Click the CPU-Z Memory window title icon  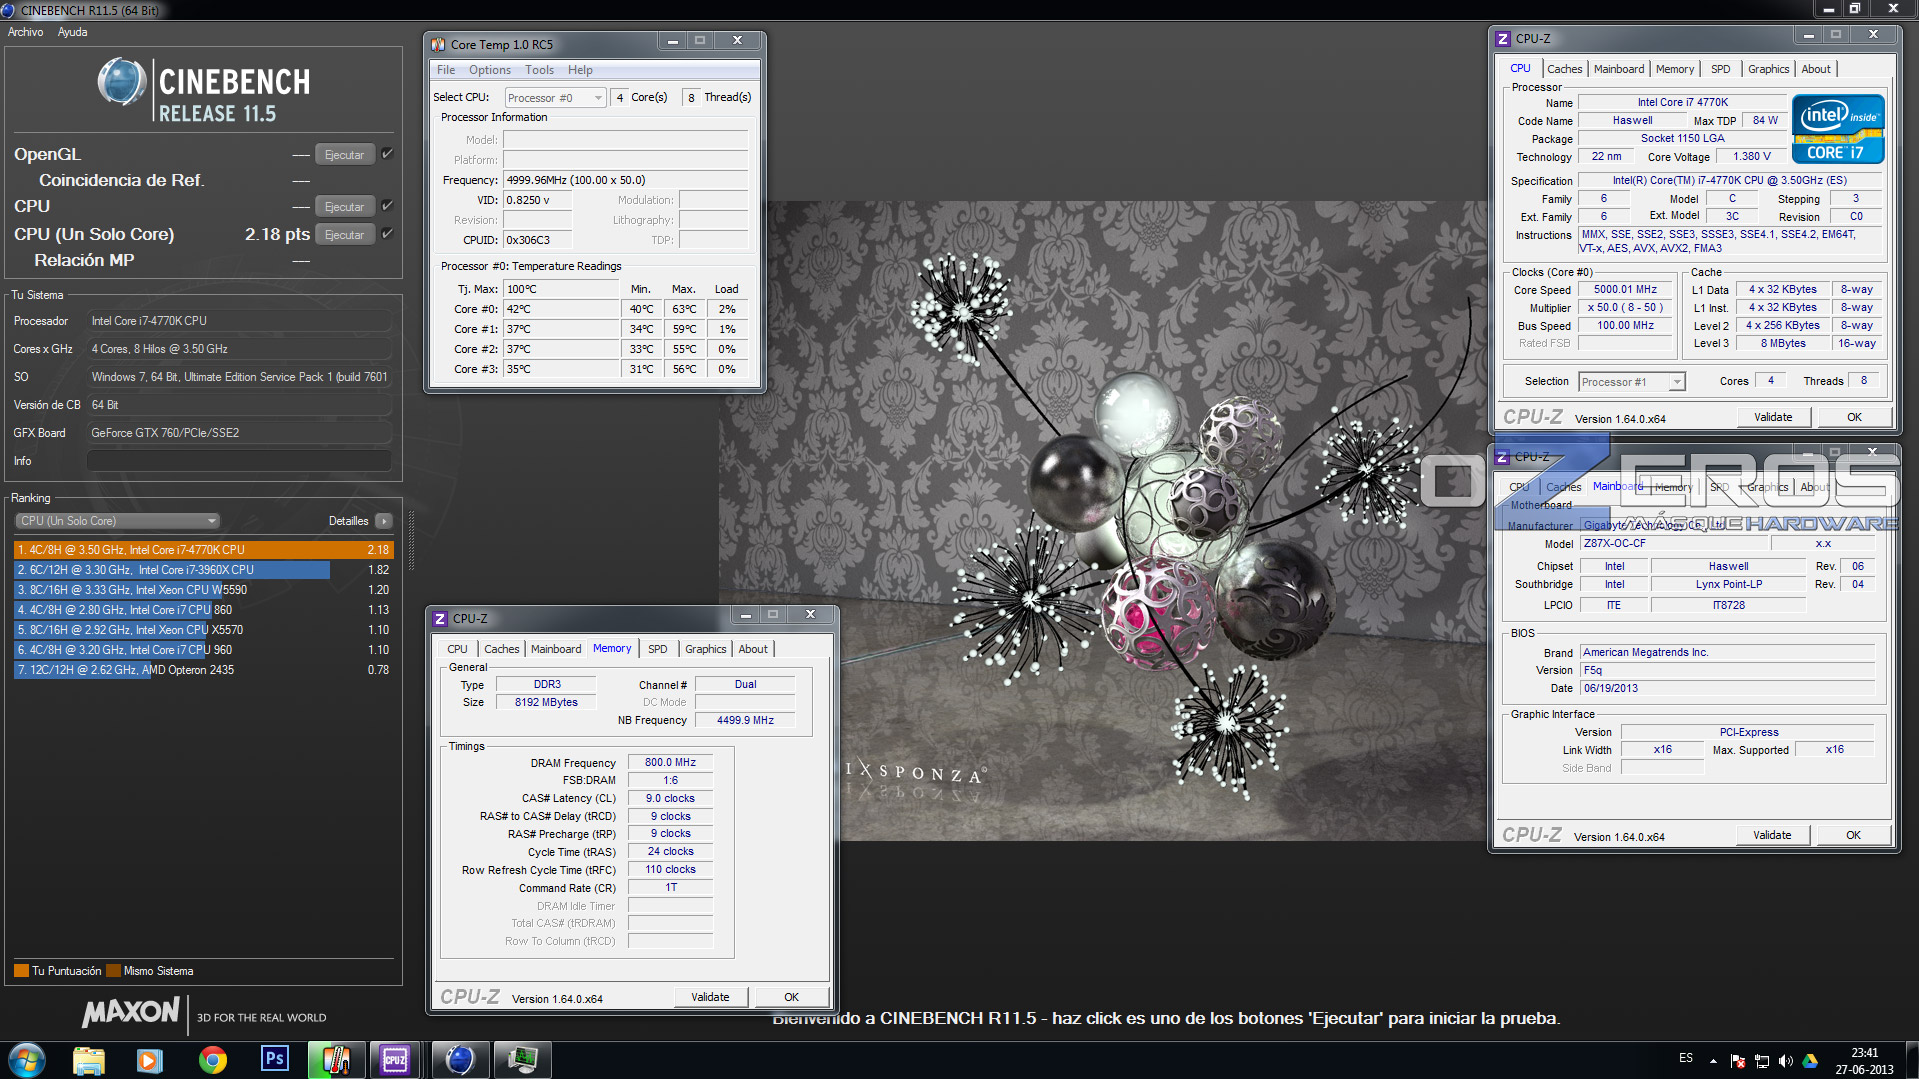440,619
